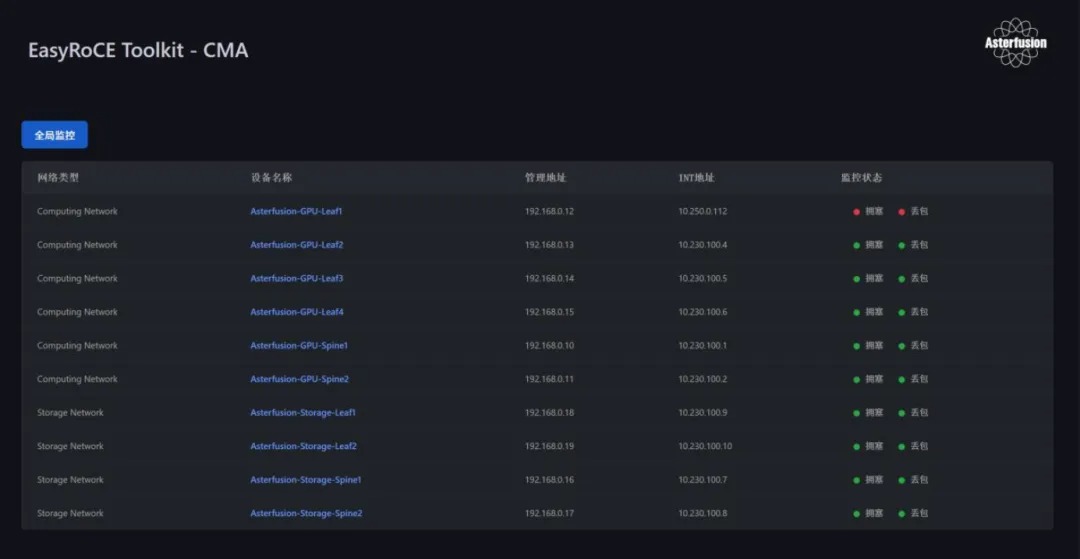Screen dimensions: 1080x559
Task: Open the Asterfusion-Storage-Spine1 device link
Action: tap(305, 480)
